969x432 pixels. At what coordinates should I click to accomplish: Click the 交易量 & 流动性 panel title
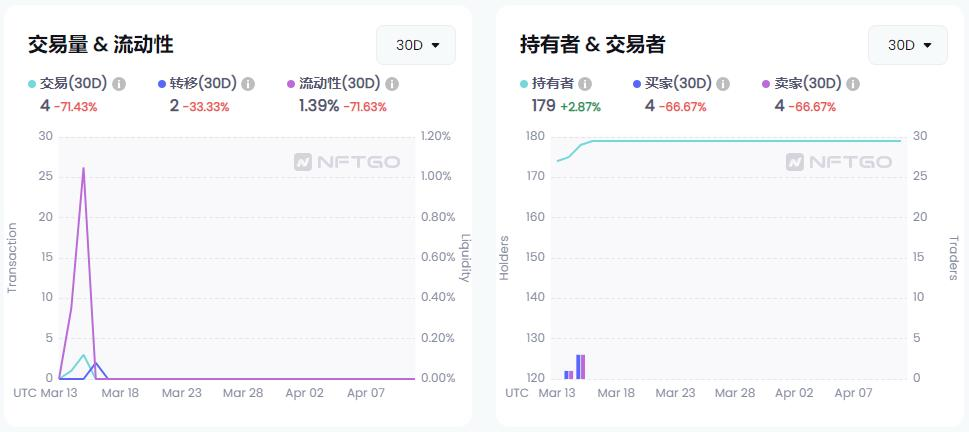click(101, 44)
